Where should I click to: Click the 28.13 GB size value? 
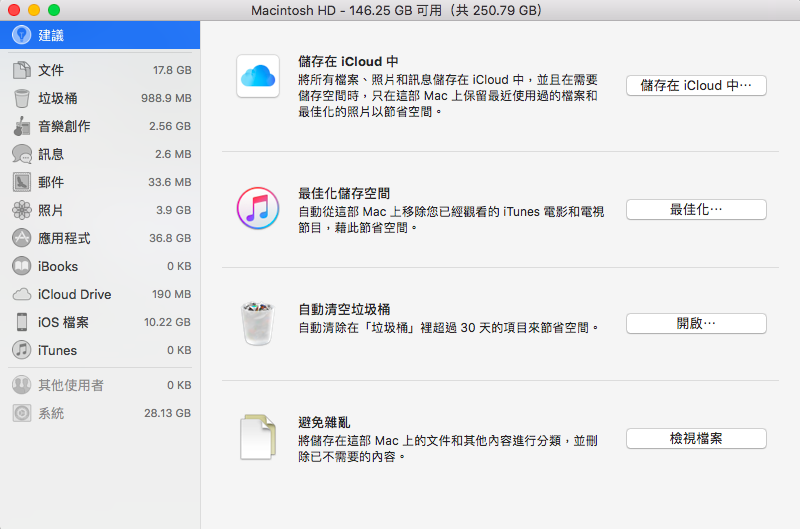(167, 413)
